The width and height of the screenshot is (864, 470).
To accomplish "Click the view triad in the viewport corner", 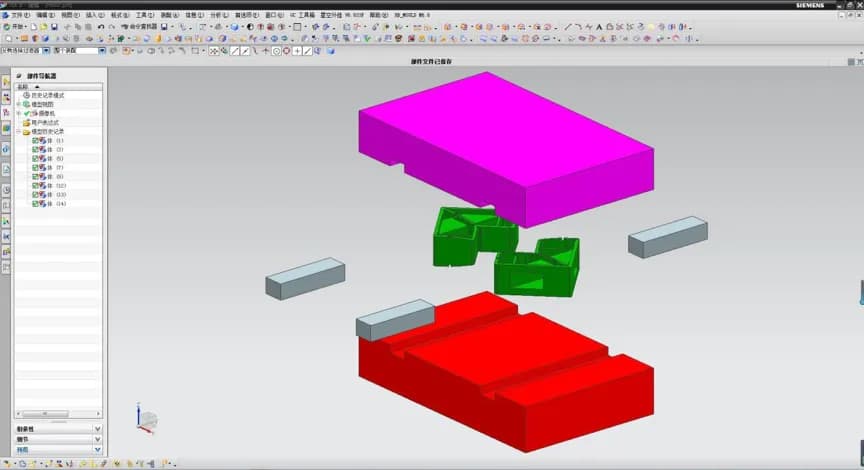I will [145, 419].
